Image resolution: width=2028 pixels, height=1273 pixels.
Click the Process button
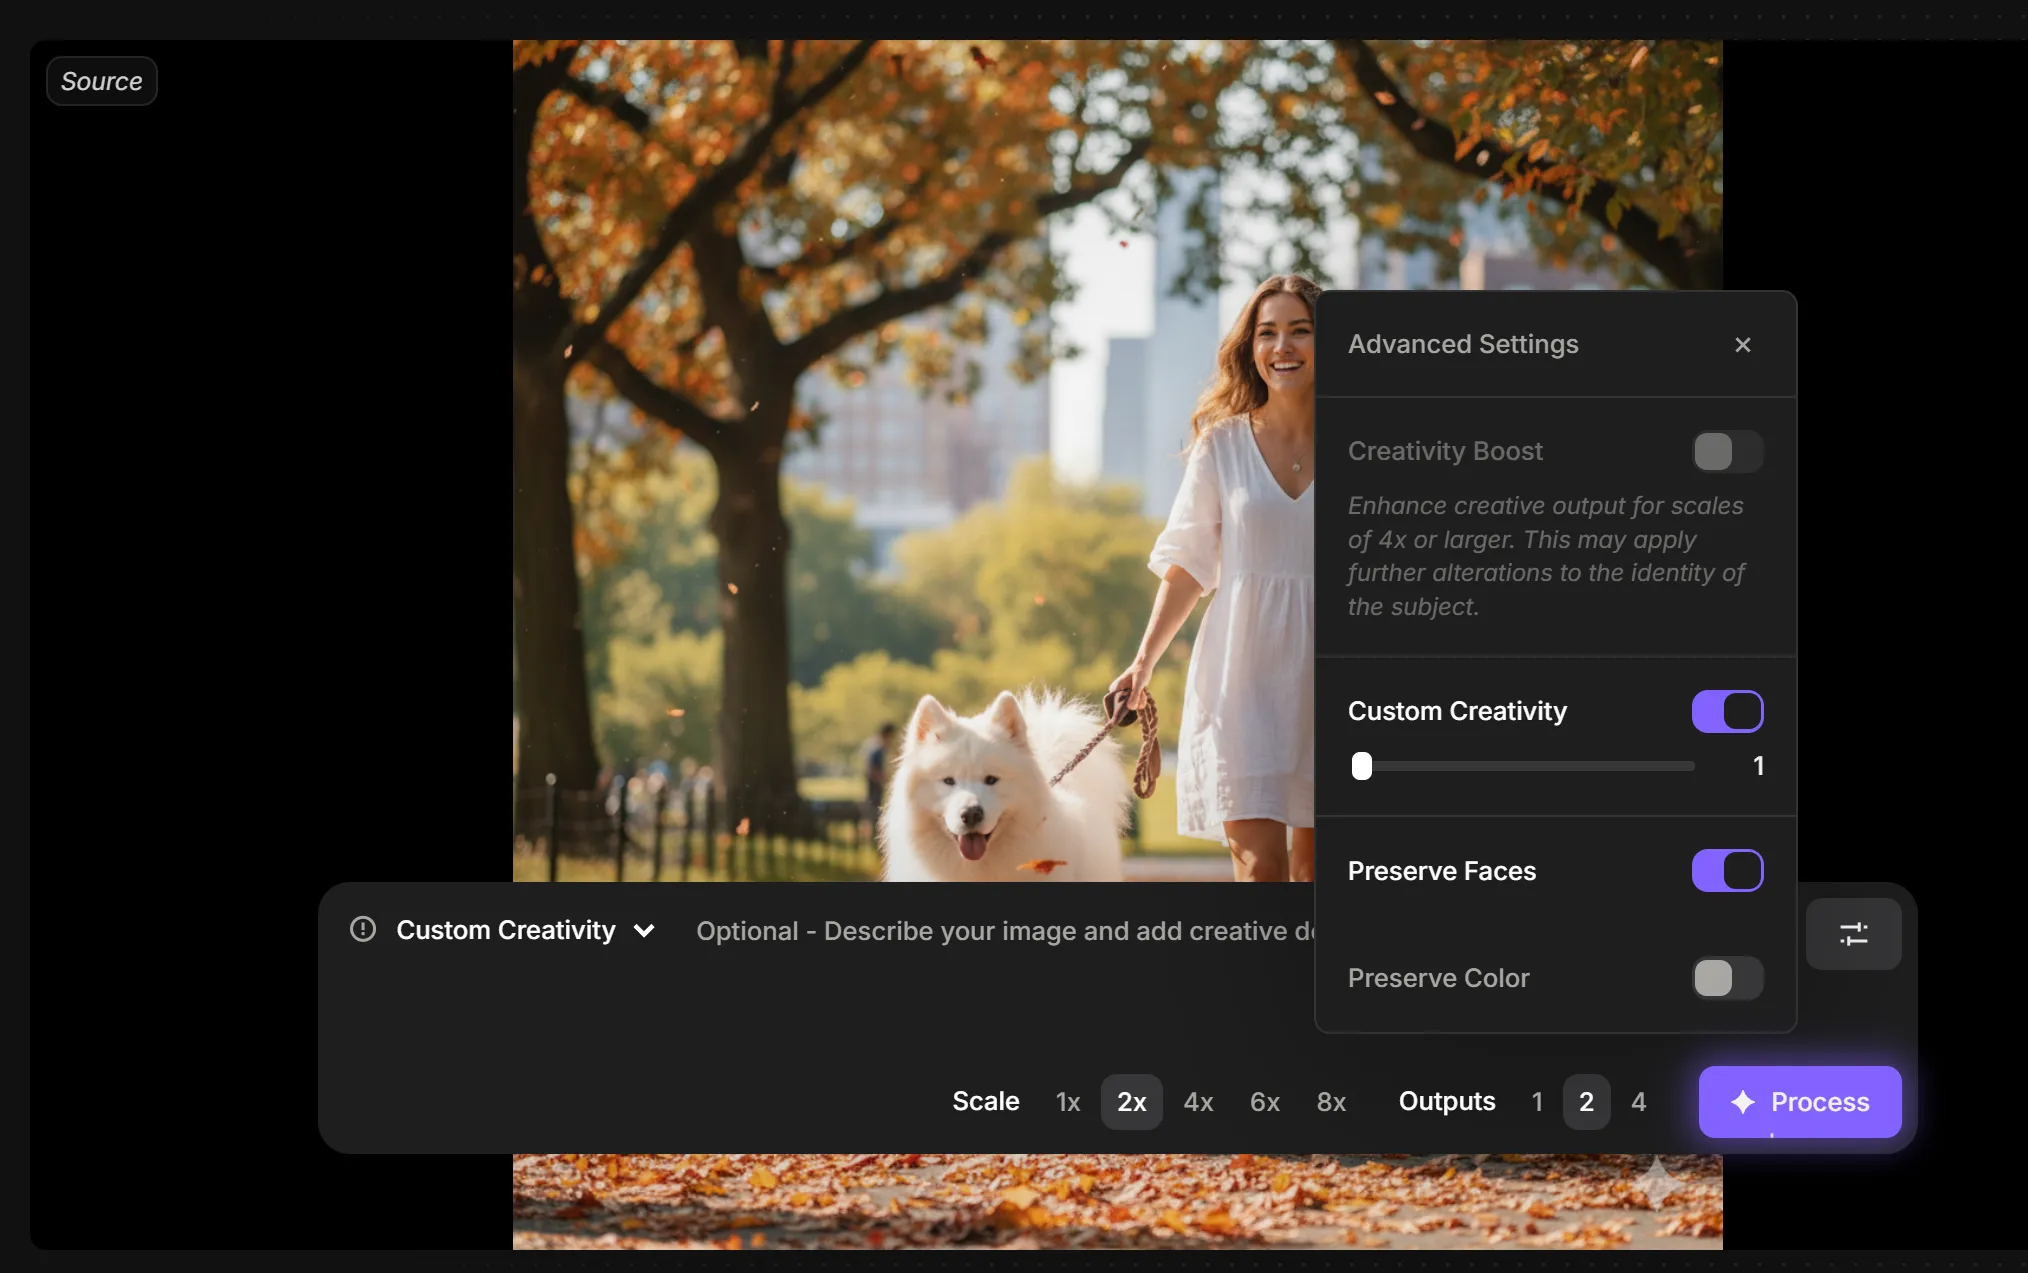1800,1102
